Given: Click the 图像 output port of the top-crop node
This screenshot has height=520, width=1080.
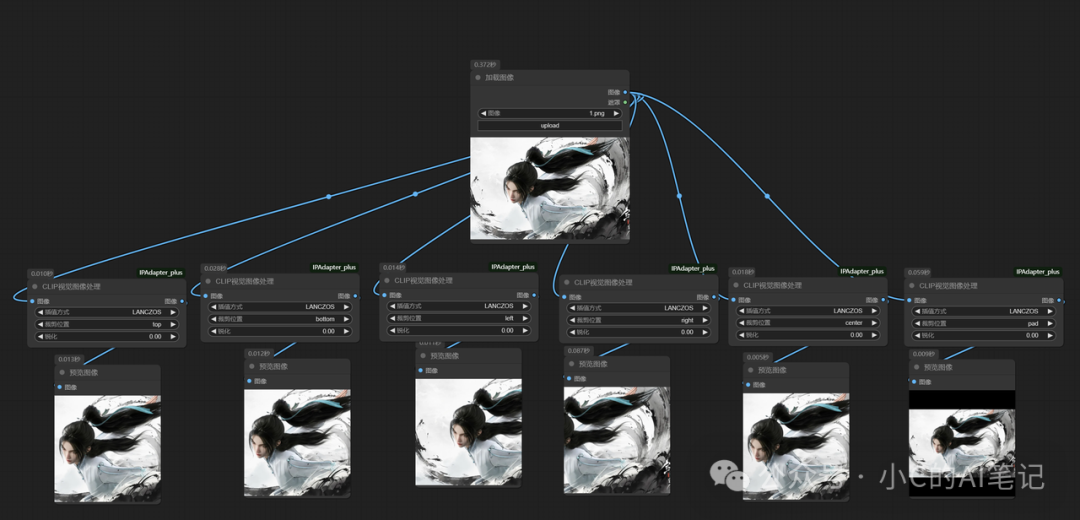Looking at the screenshot, I should pos(182,301).
